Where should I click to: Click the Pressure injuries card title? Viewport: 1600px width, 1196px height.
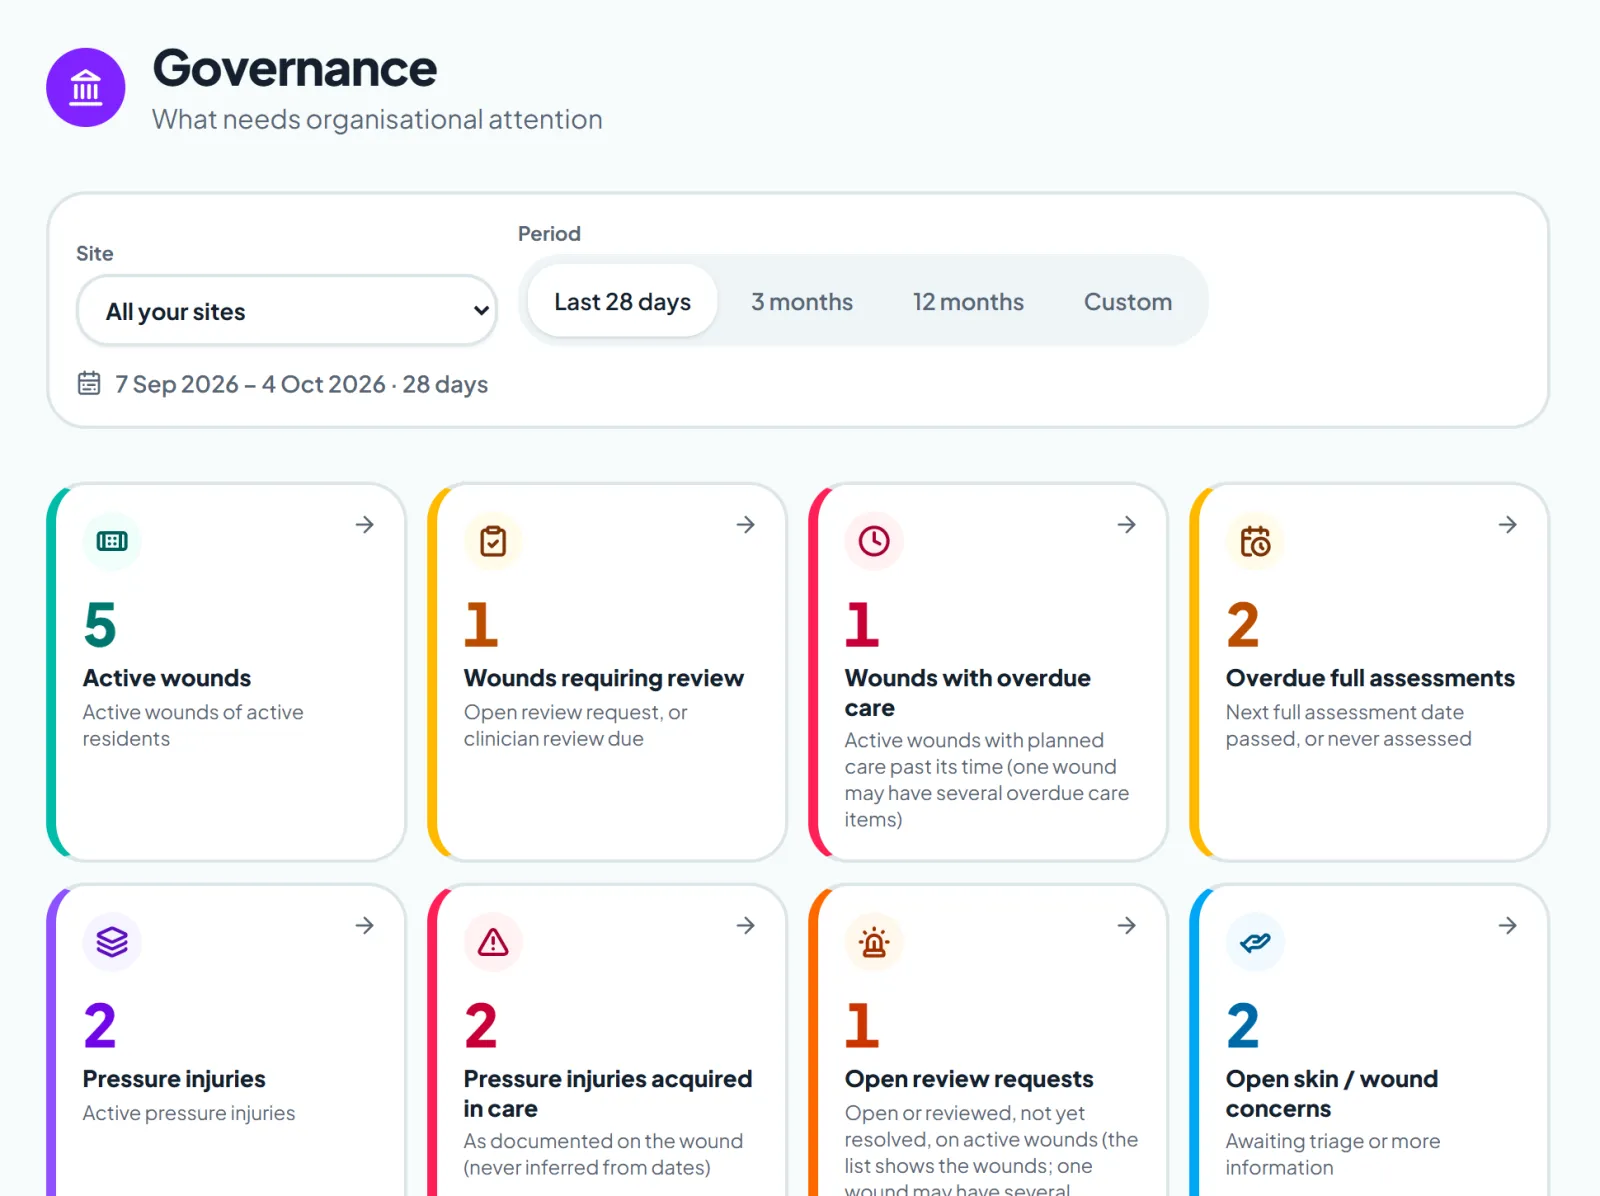pos(174,1079)
